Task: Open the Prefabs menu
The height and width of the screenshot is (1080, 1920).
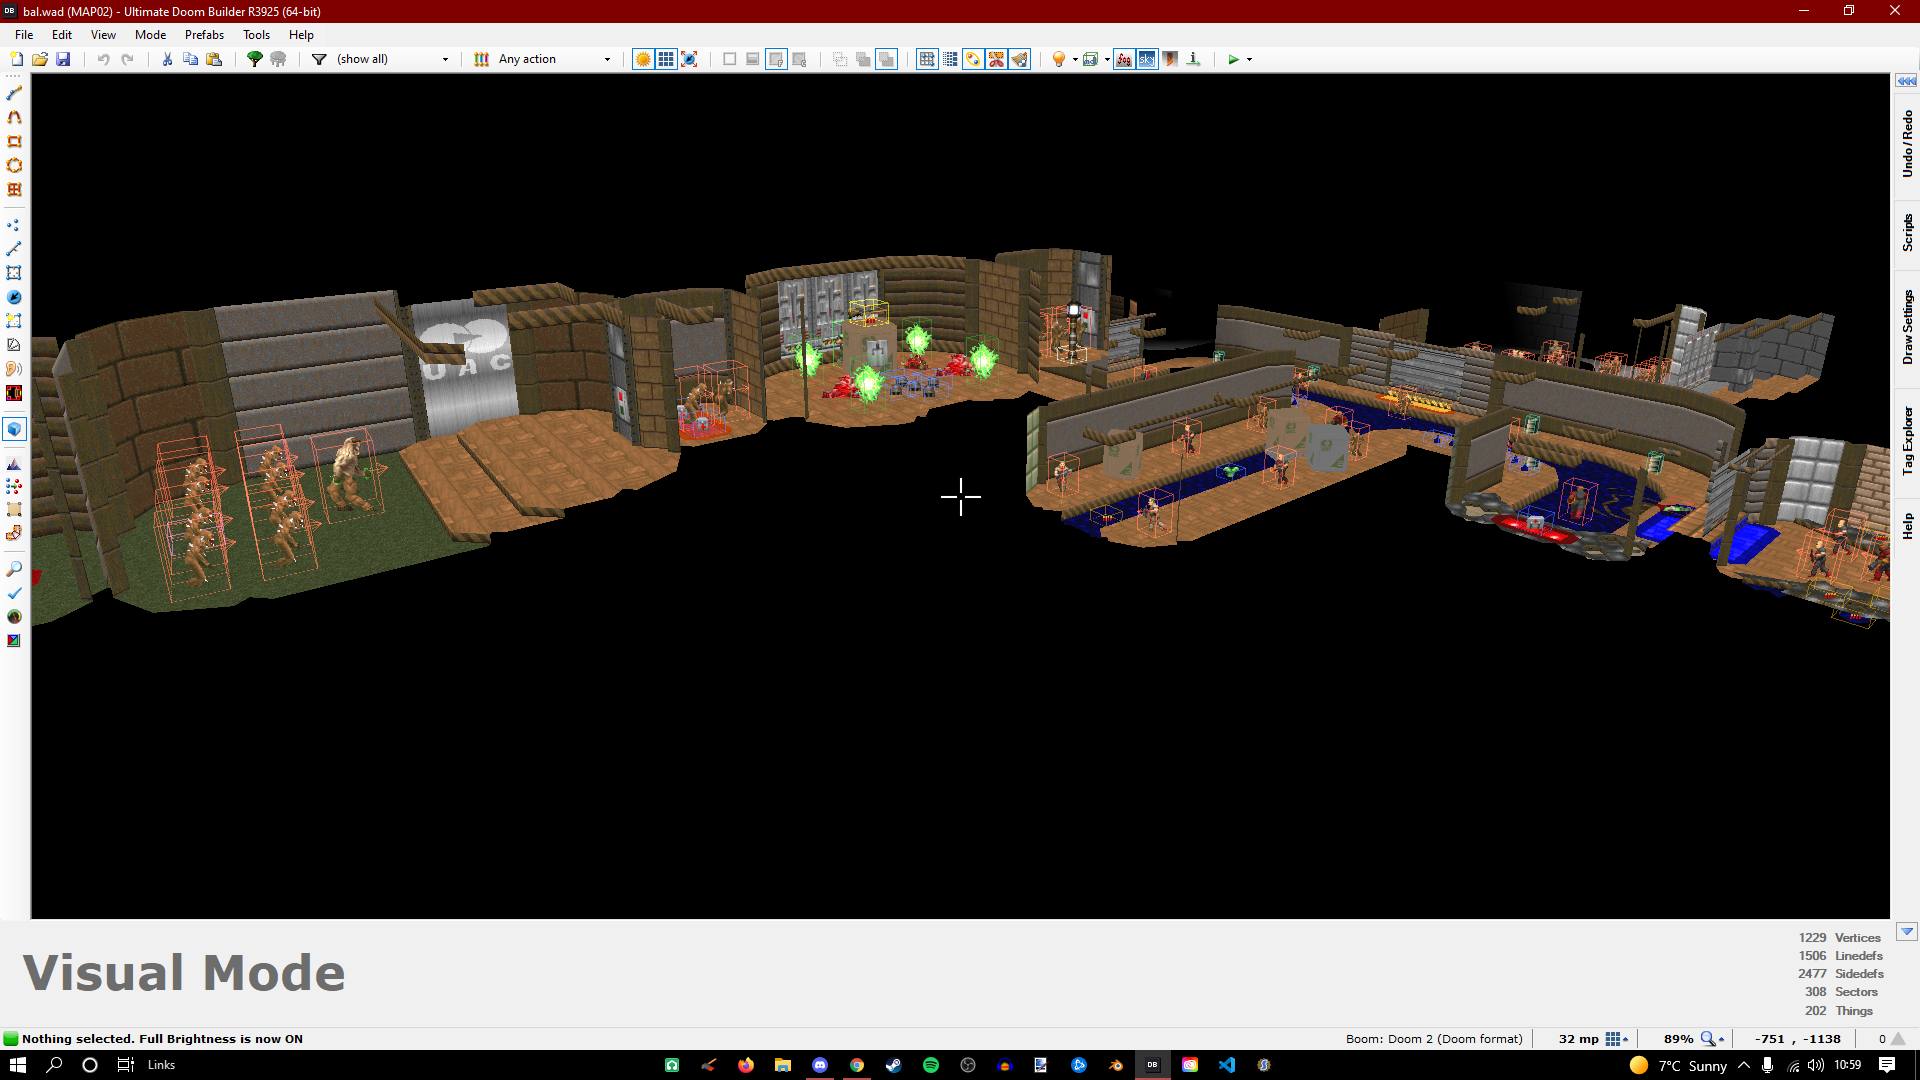Action: coord(204,34)
